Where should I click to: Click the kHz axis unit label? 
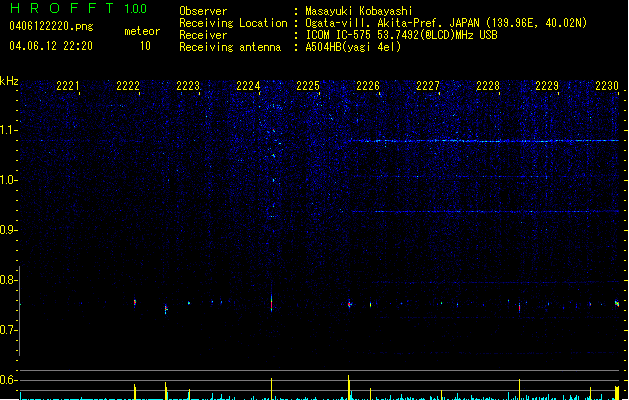tap(9, 81)
